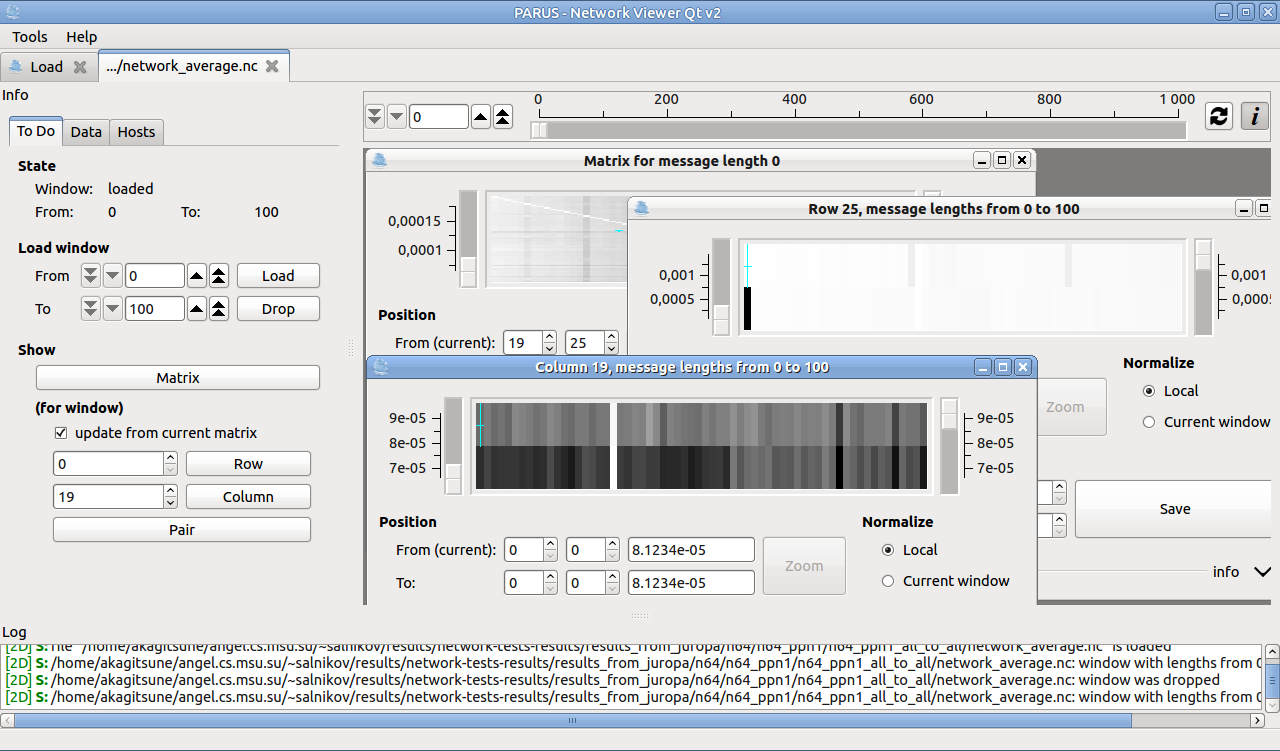
Task: Open the info icon button at top right
Action: tap(1255, 116)
